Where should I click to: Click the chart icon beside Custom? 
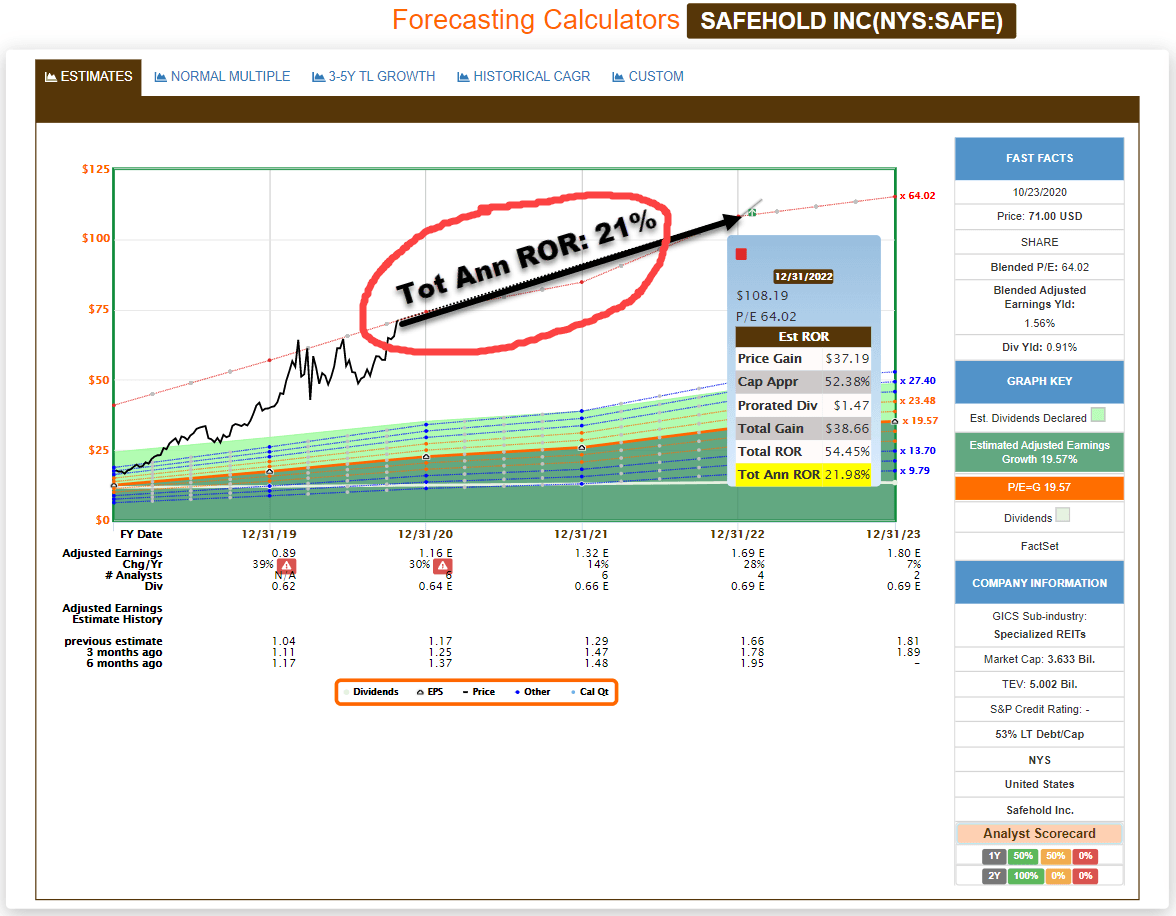(619, 77)
